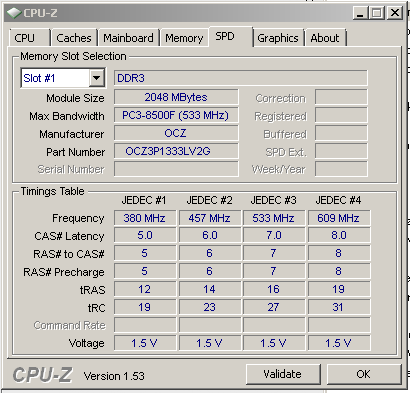
Task: Click the Slot #1 combo box text
Action: click(x=39, y=78)
